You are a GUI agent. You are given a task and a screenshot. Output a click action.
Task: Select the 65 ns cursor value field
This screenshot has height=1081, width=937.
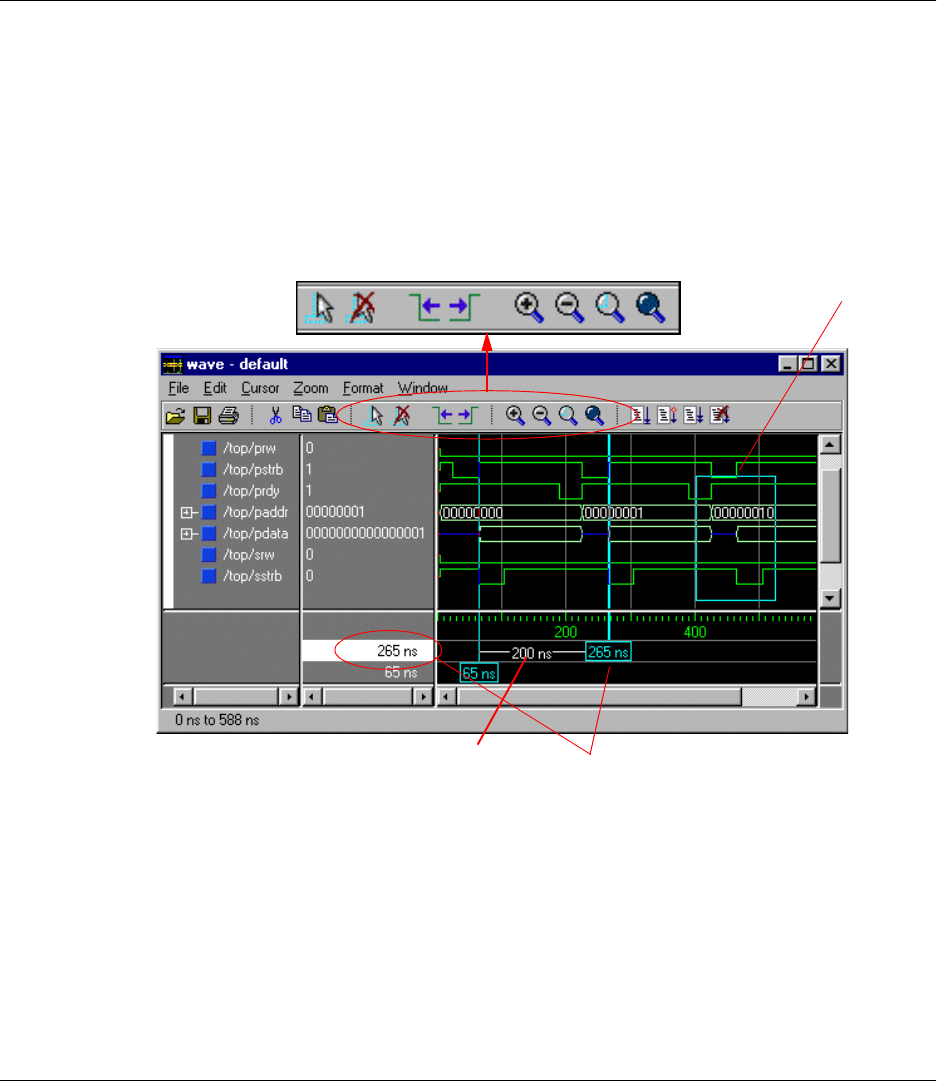[x=369, y=672]
